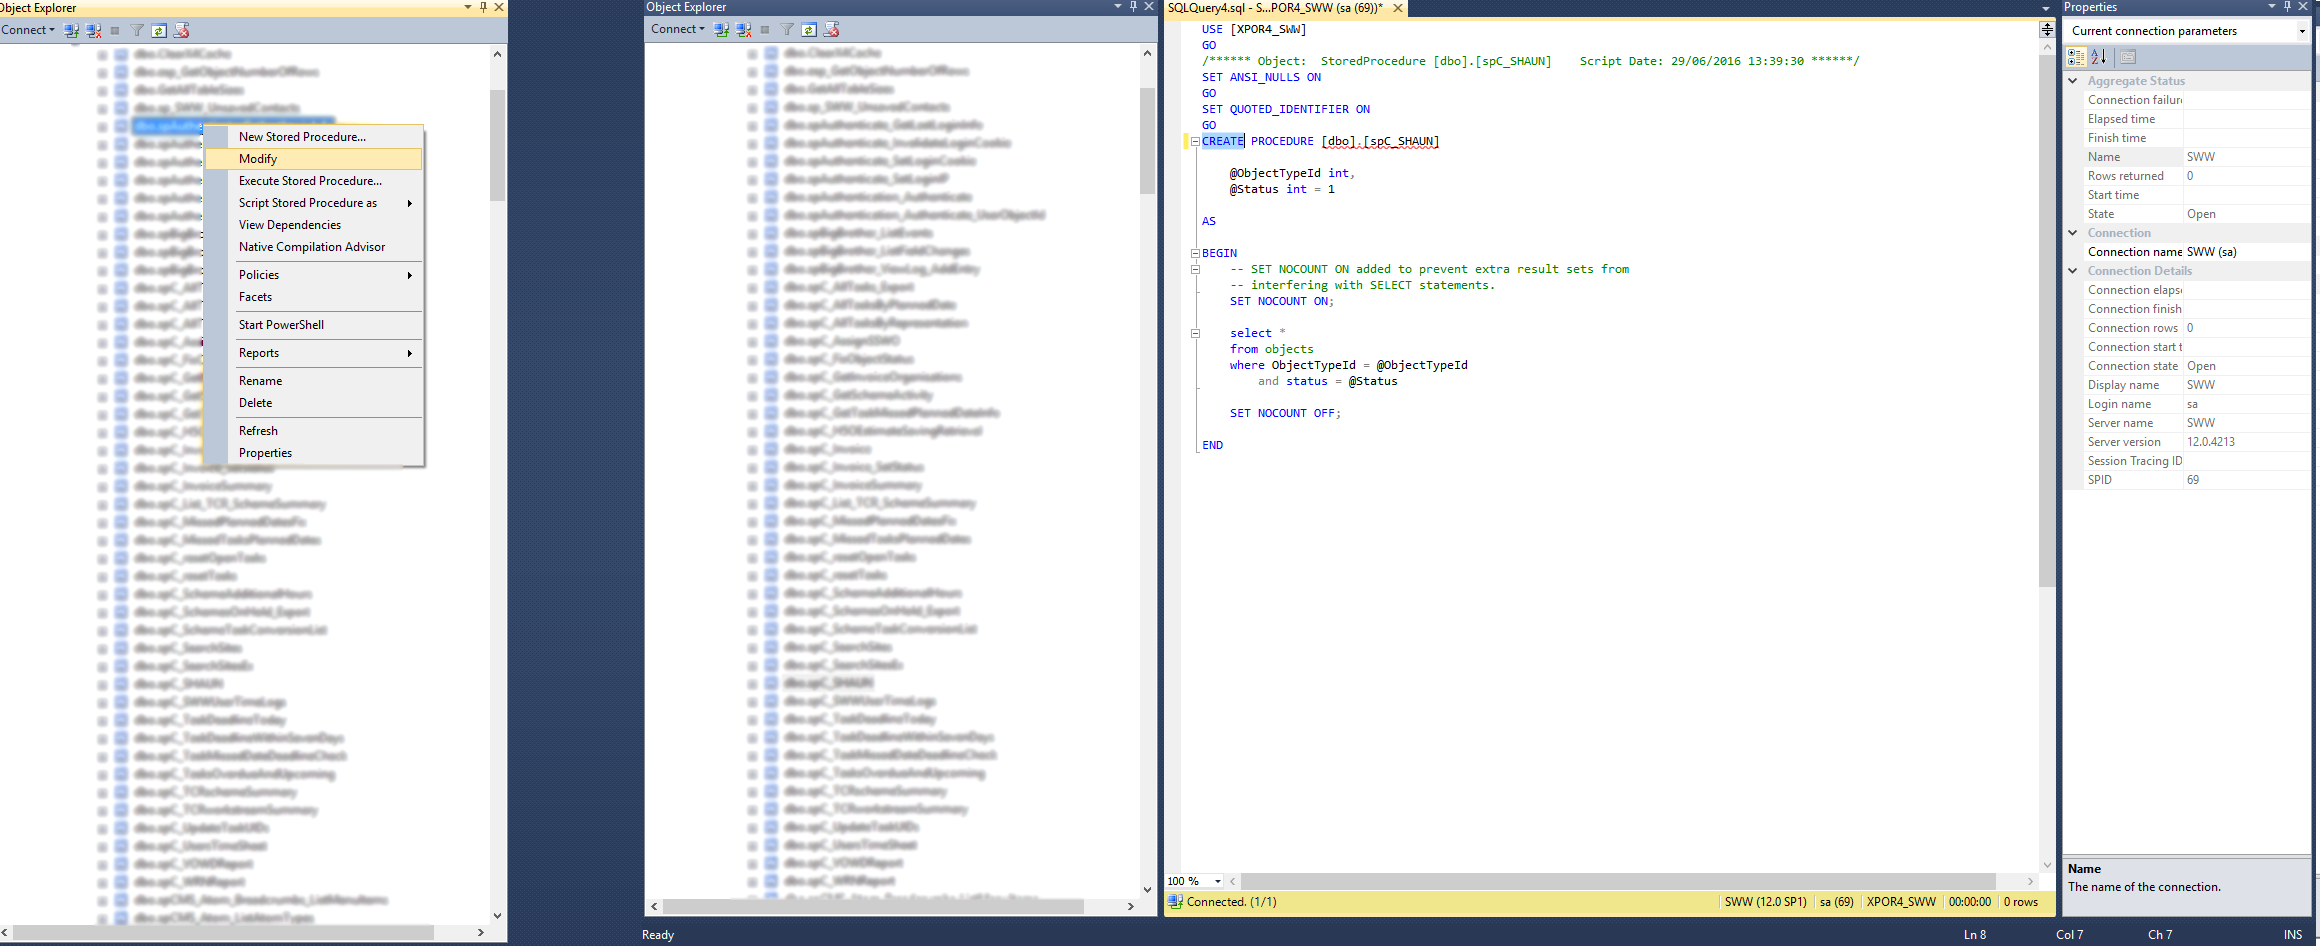
Task: Open Script Stored Procedure as submenu
Action: [x=313, y=203]
